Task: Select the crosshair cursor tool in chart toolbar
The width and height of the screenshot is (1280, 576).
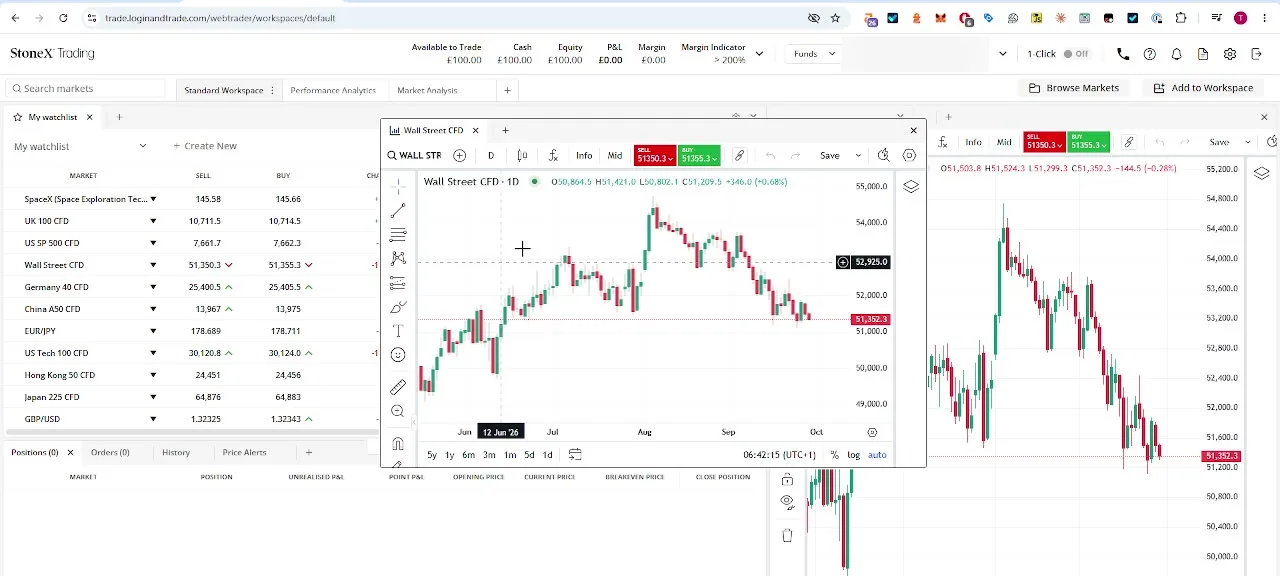Action: pyautogui.click(x=398, y=187)
